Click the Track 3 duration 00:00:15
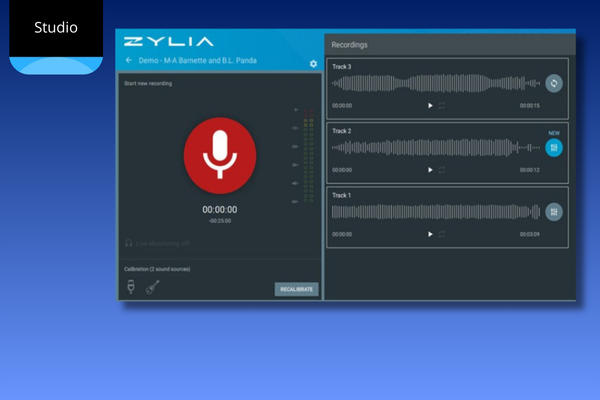Viewport: 600px width, 400px height. coord(530,106)
